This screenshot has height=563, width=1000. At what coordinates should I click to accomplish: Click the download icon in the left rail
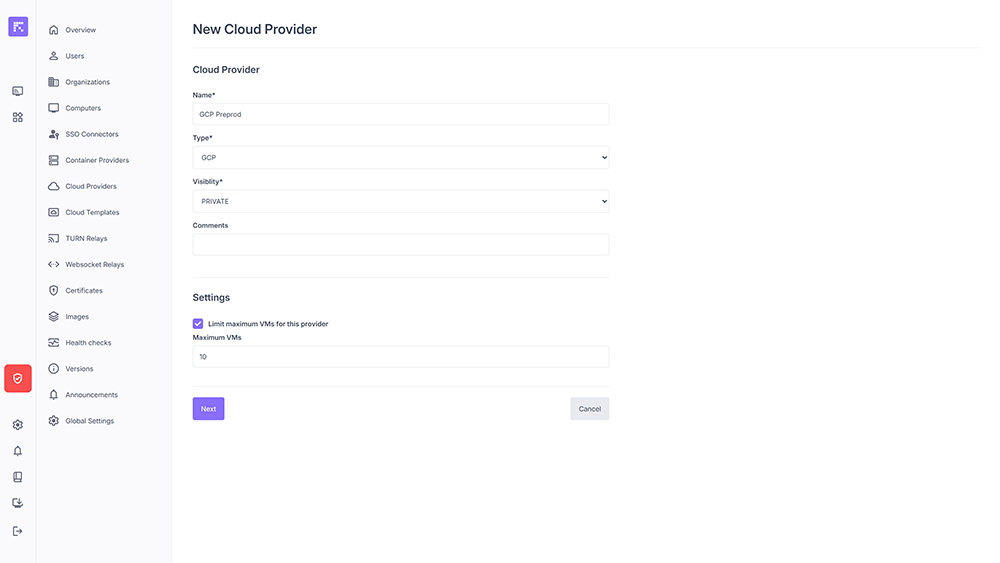(x=18, y=503)
